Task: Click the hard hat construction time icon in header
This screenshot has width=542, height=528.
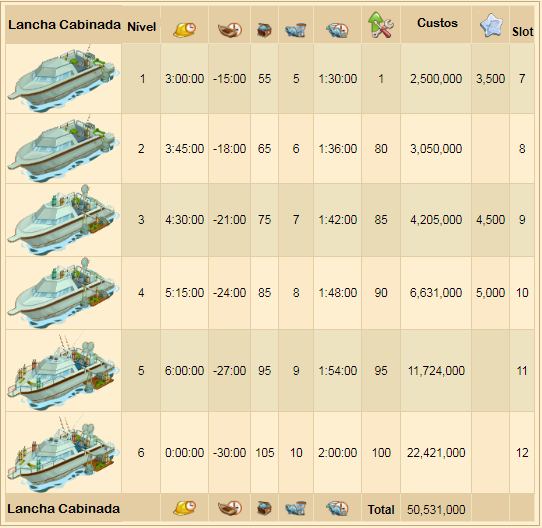Action: (184, 29)
